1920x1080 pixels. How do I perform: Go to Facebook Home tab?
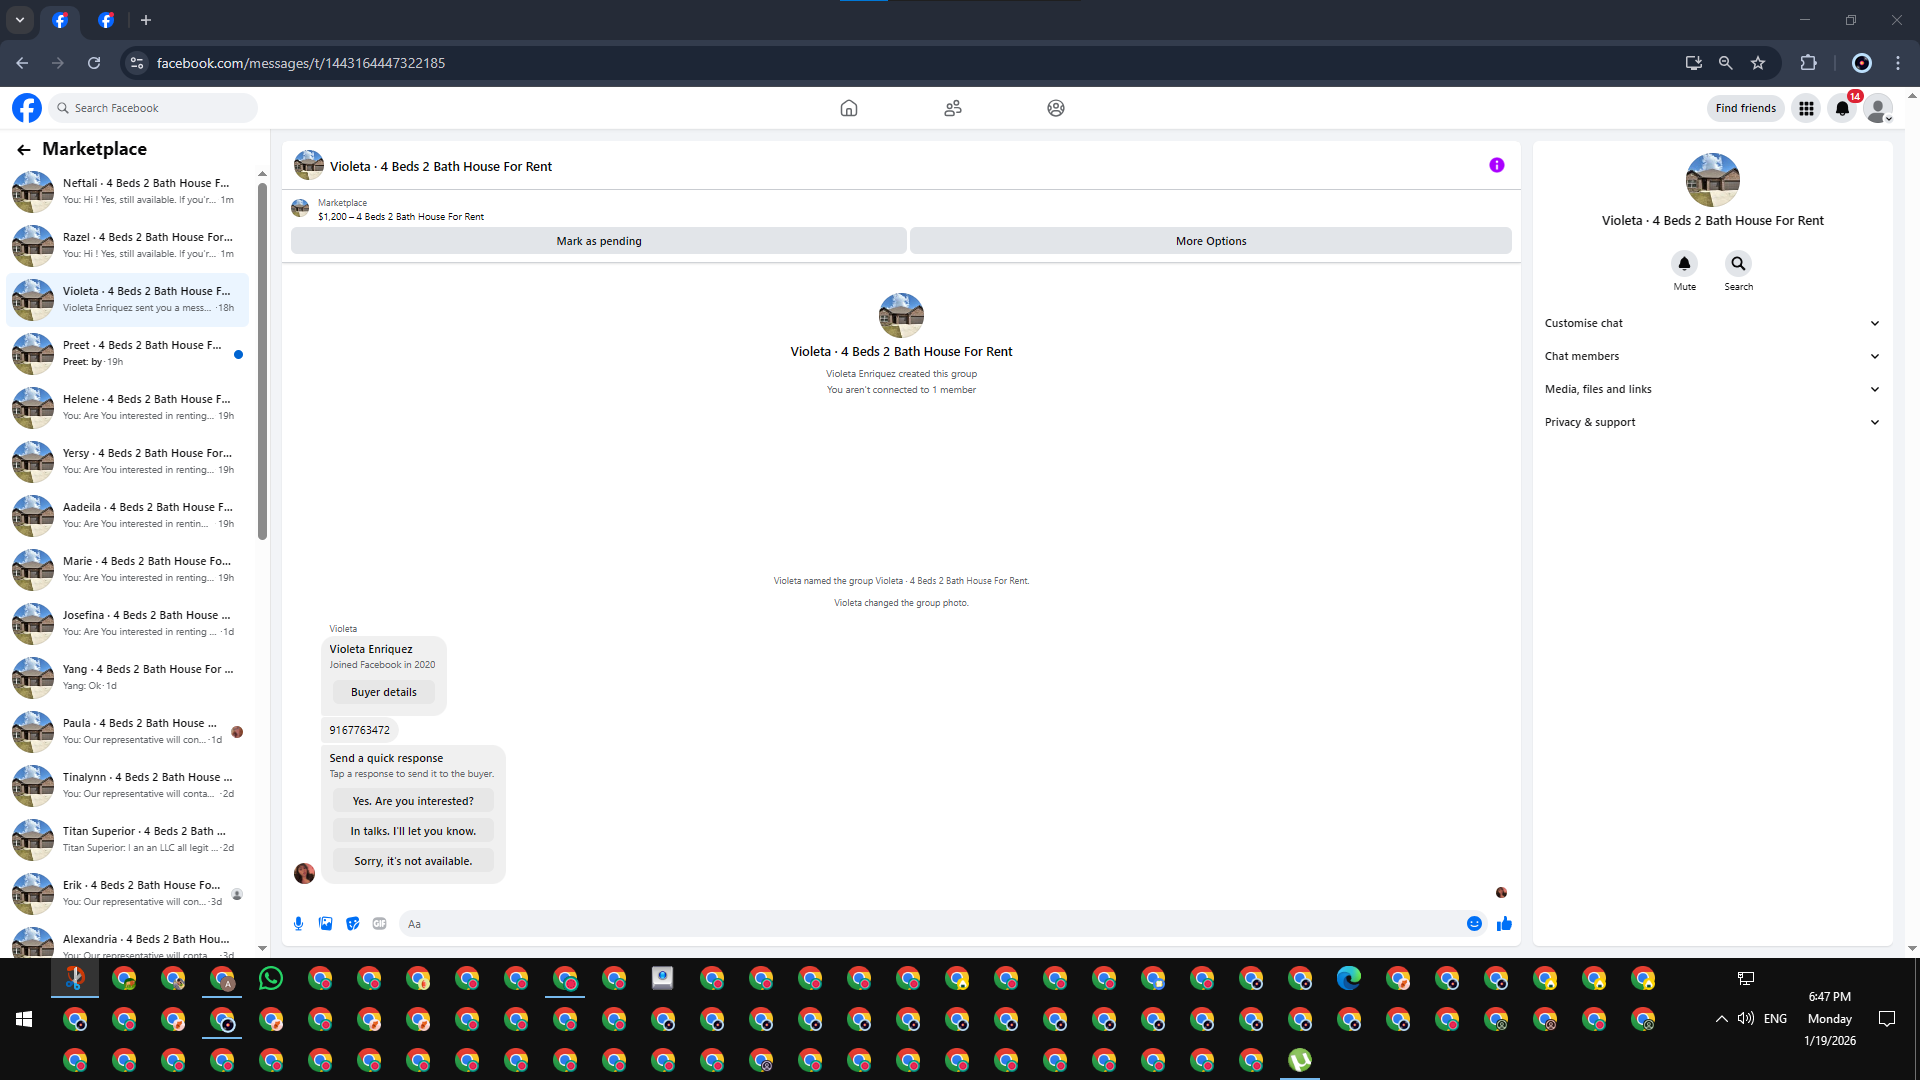click(x=848, y=108)
